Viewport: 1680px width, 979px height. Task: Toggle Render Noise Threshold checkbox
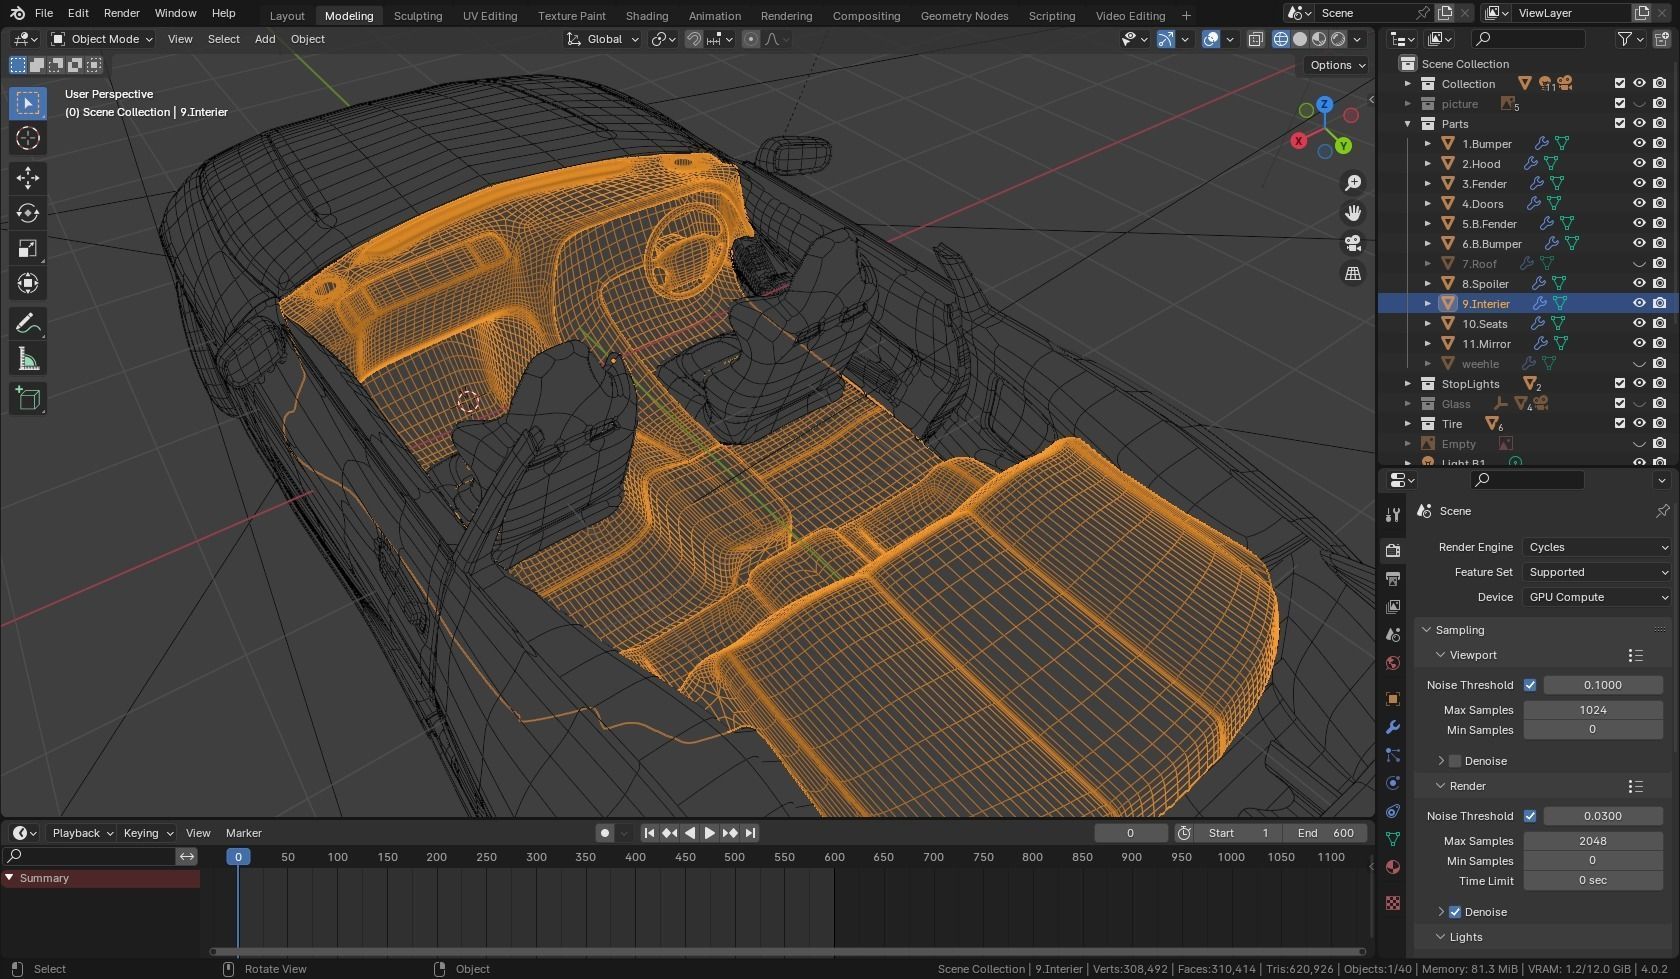click(1530, 816)
